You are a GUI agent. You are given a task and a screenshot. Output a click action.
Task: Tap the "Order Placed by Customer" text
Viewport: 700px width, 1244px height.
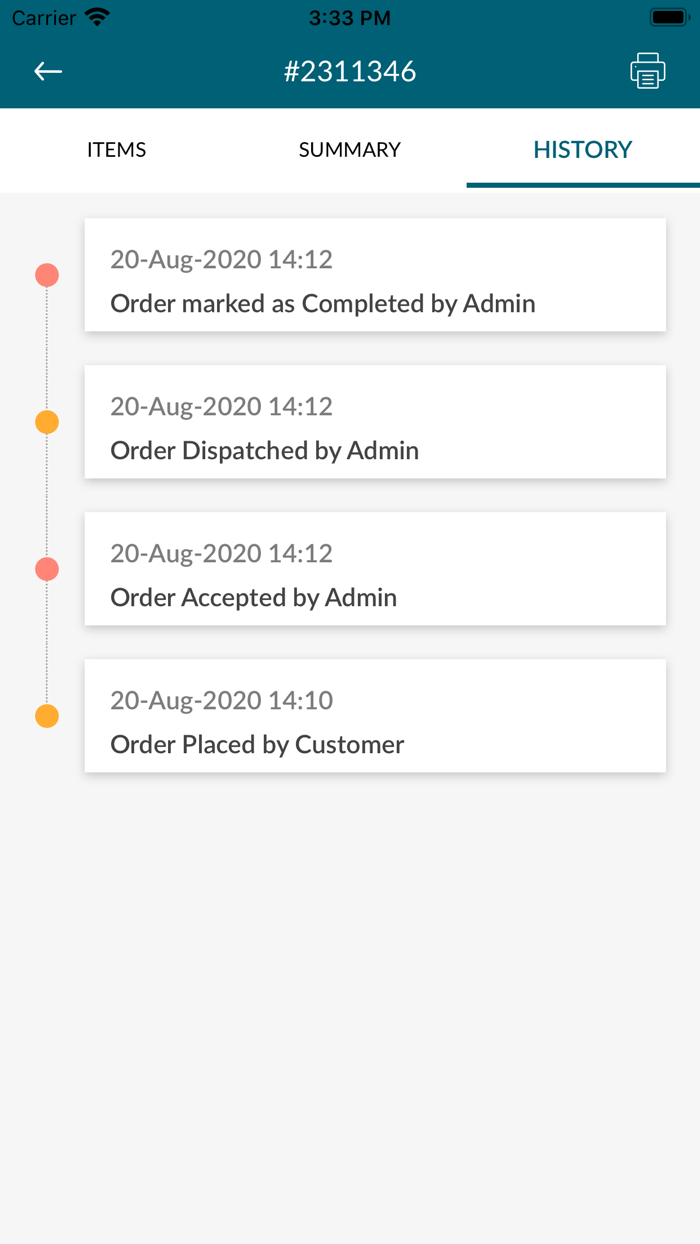pyautogui.click(x=257, y=744)
